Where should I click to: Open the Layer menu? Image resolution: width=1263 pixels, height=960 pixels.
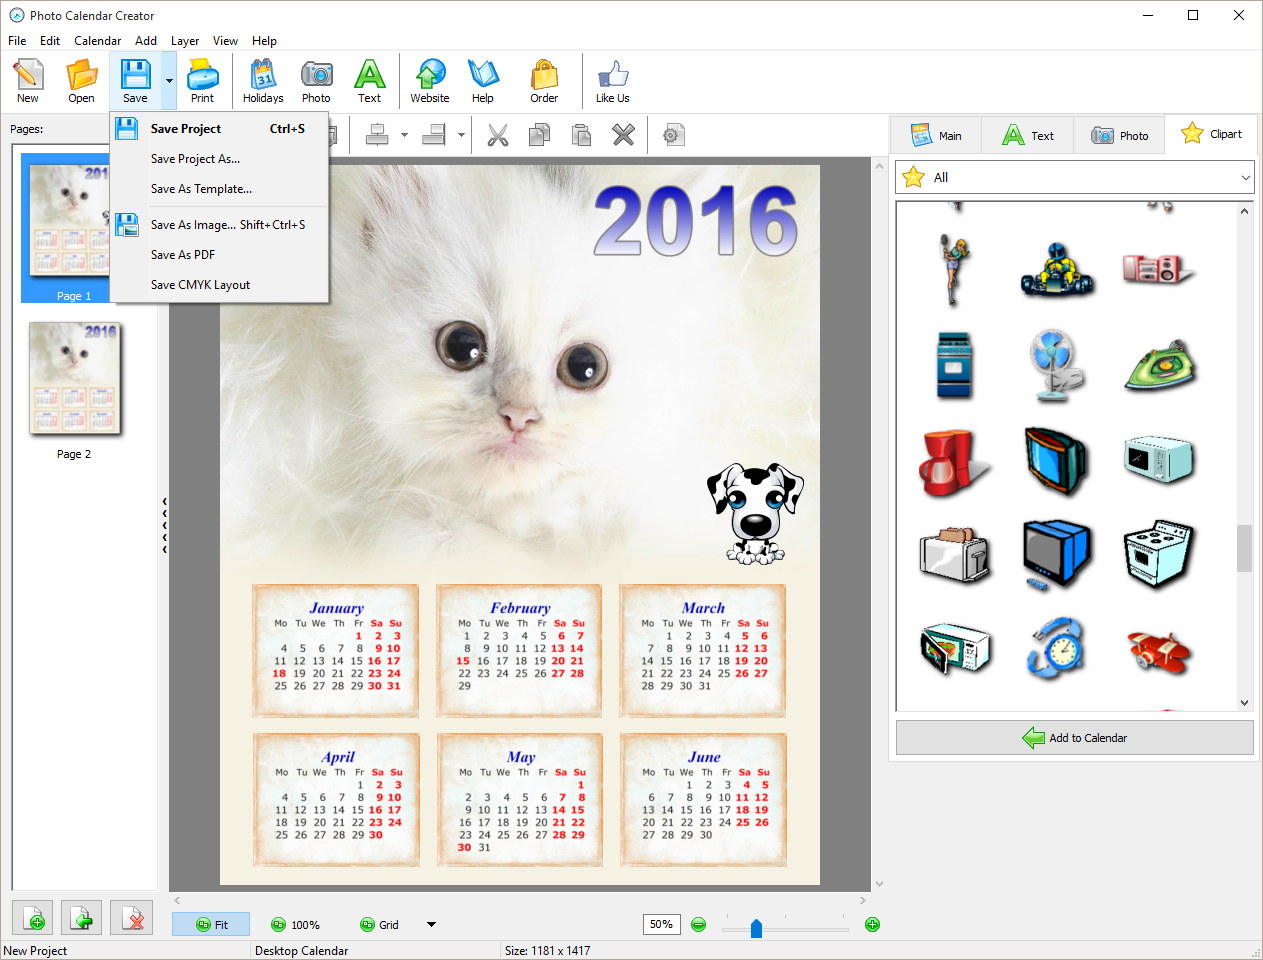click(184, 41)
